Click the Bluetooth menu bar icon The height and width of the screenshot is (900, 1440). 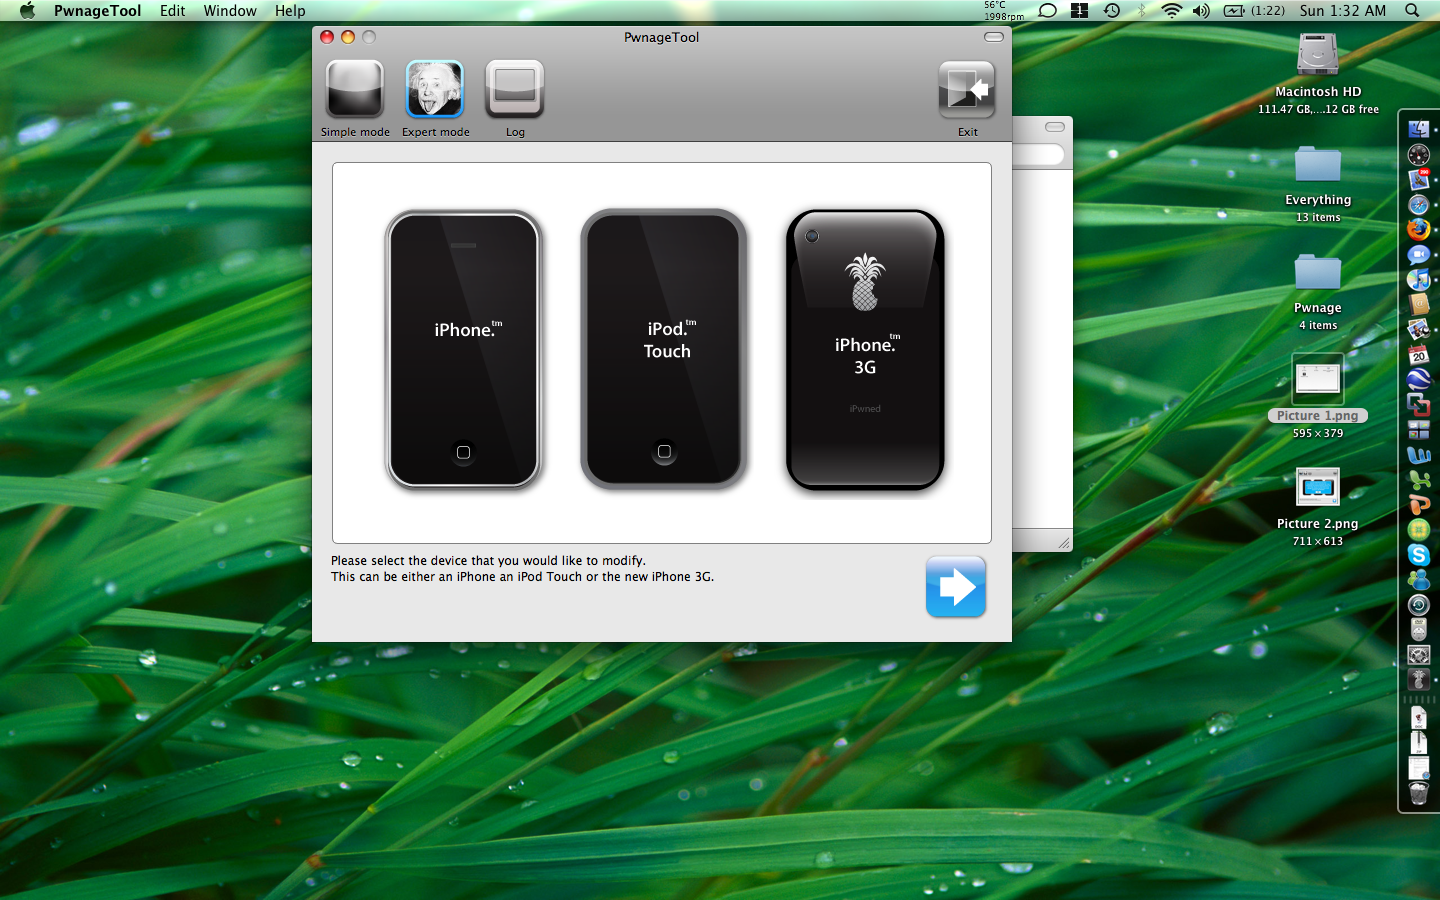point(1142,11)
